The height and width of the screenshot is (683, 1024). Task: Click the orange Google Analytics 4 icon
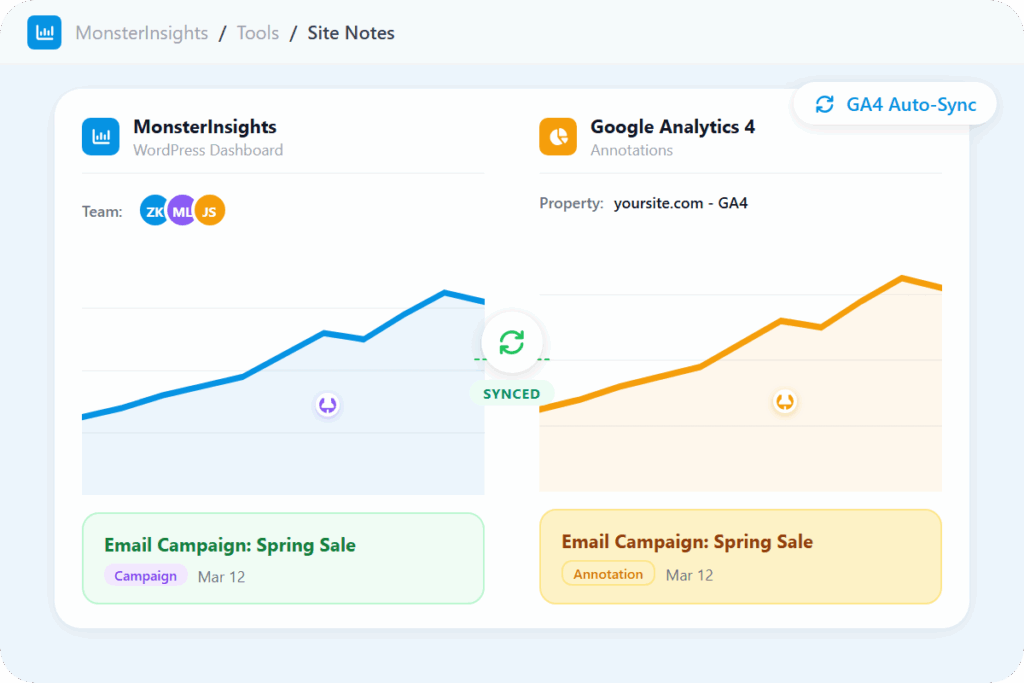[x=558, y=137]
